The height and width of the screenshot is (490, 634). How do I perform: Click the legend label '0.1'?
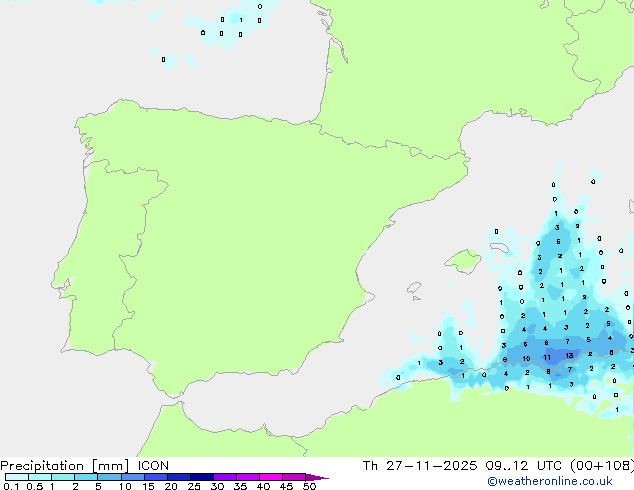click(x=11, y=486)
